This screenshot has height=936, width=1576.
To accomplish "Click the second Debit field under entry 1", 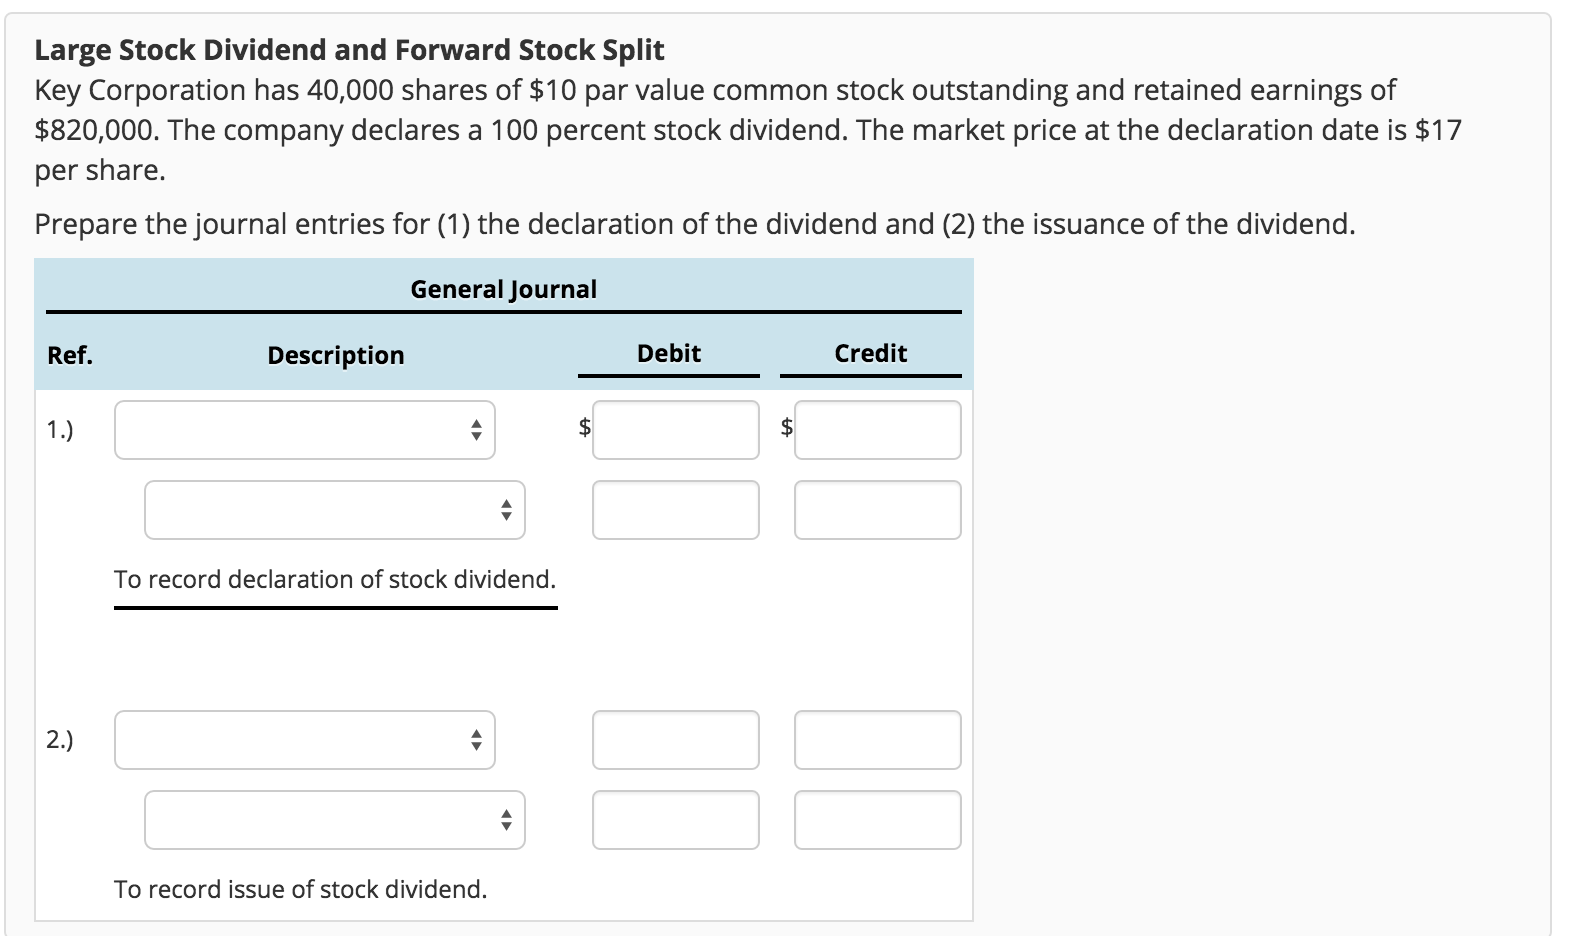I will click(675, 510).
